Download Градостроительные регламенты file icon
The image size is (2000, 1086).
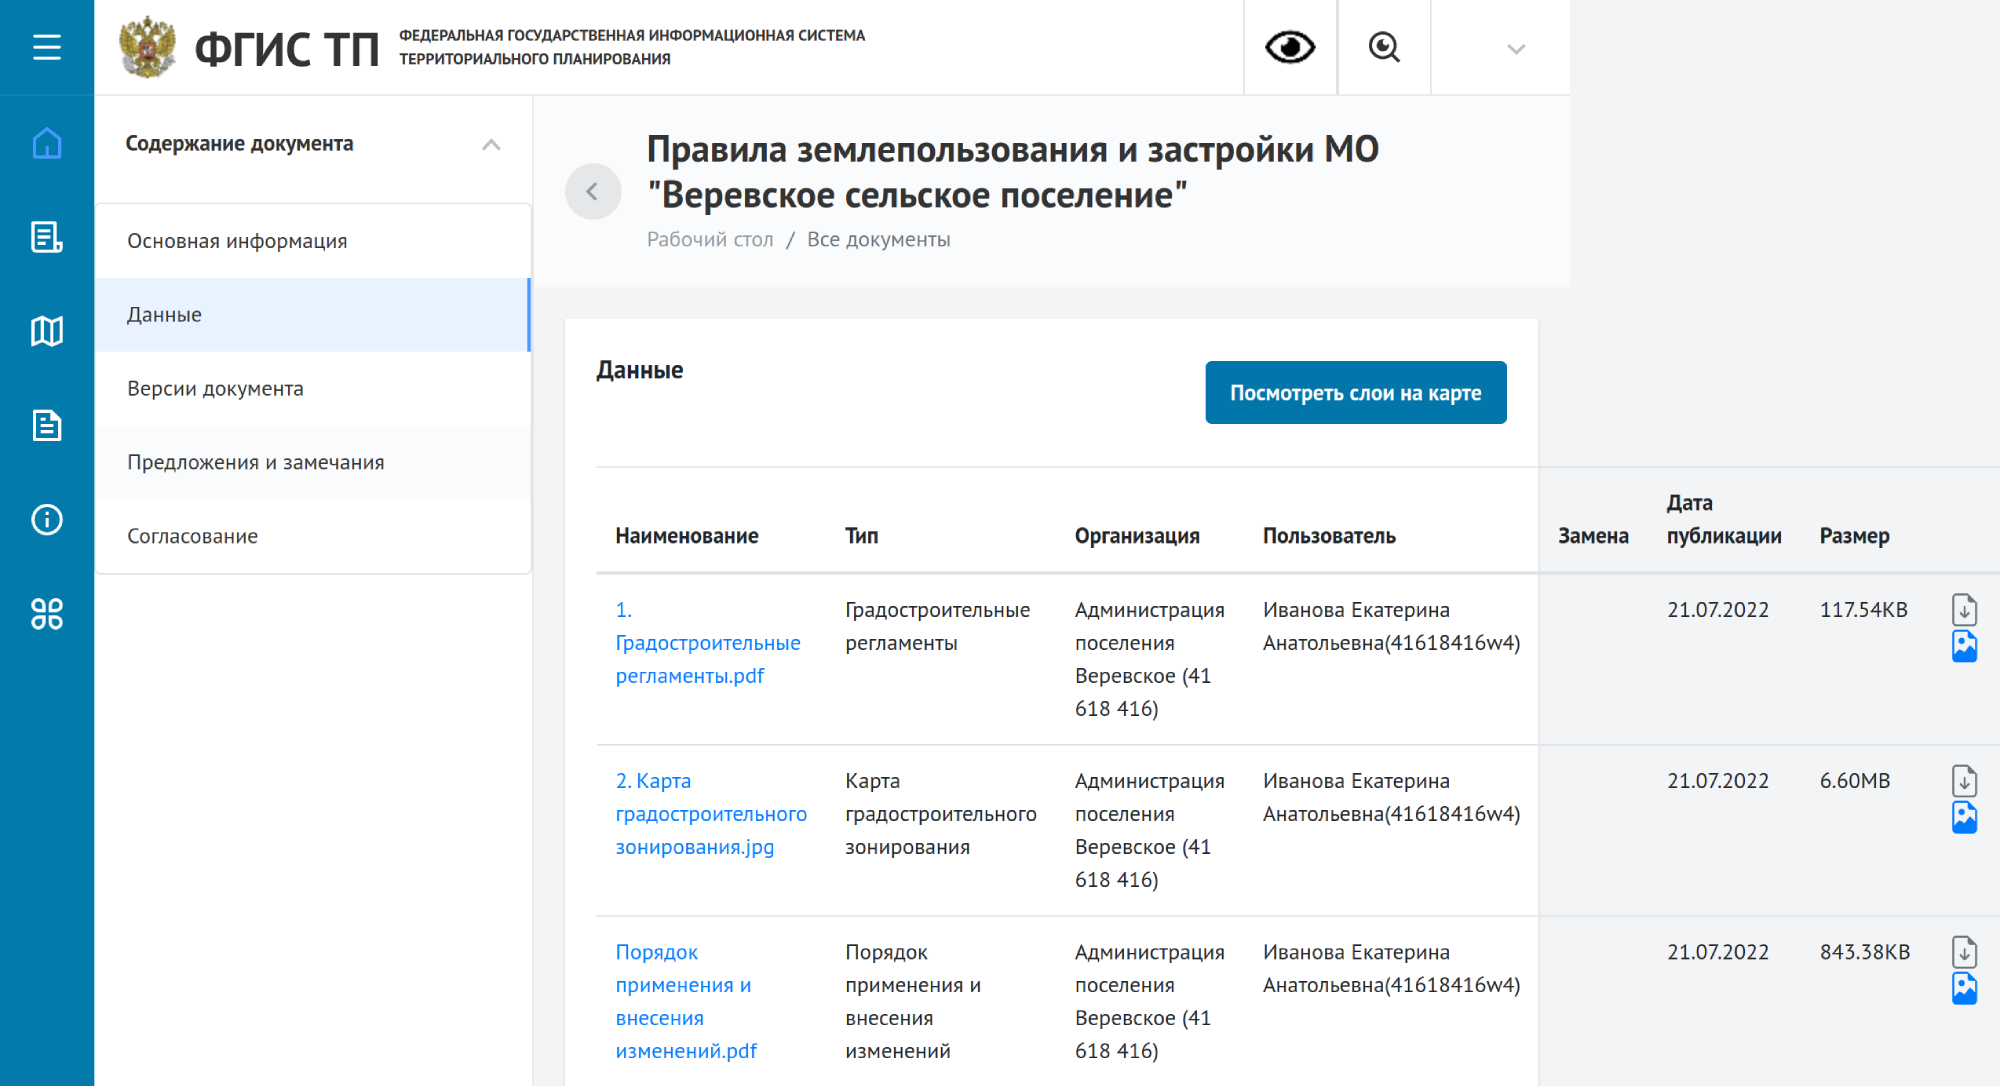tap(1964, 609)
